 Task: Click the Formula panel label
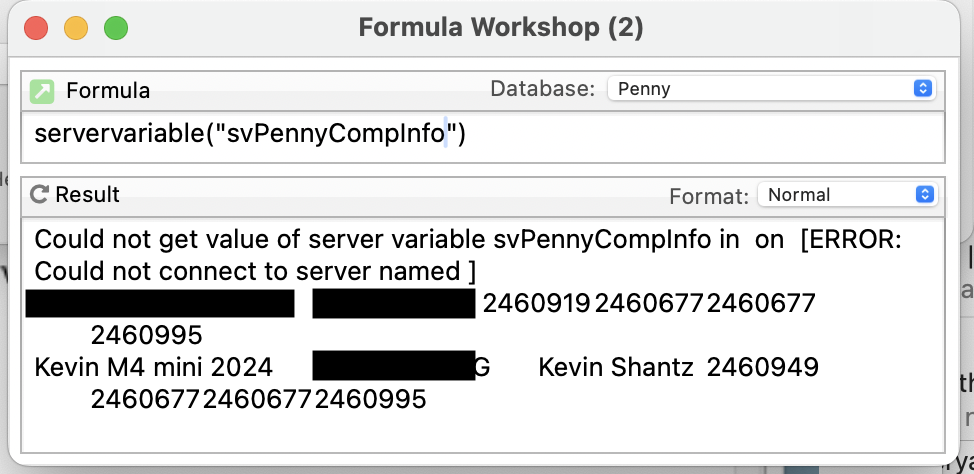coord(108,91)
